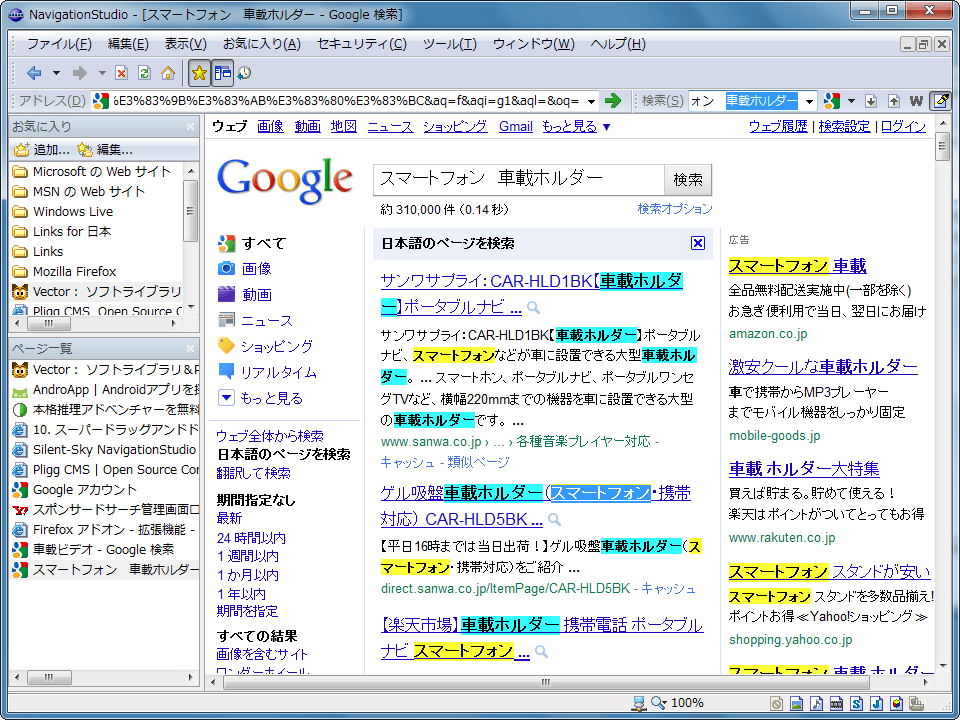
Task: Open the サンワサプライ CAR-HLD1BK result link
Action: (531, 294)
